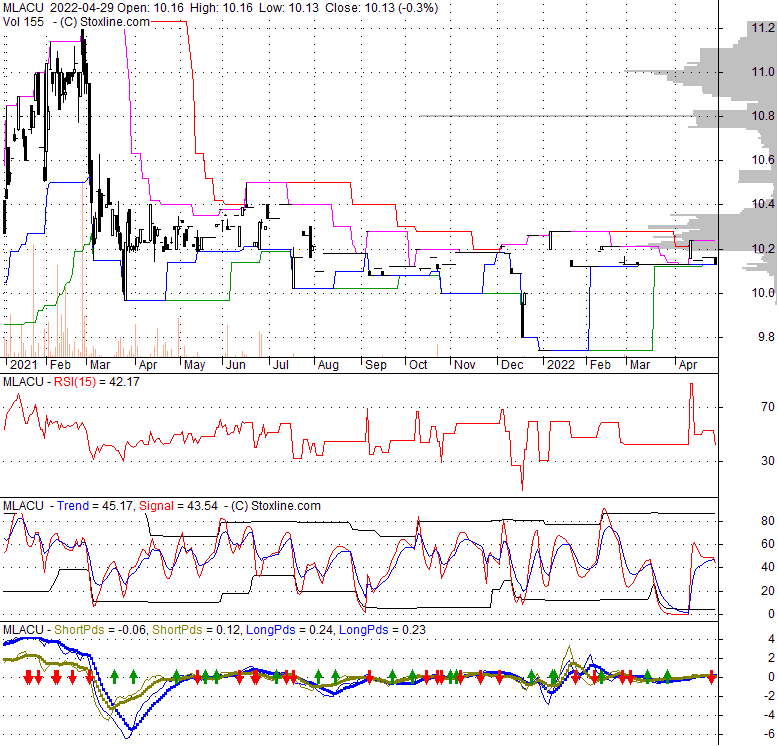Click the Jun month label on time axis
Viewport: 778px width, 746px height.
coord(236,365)
